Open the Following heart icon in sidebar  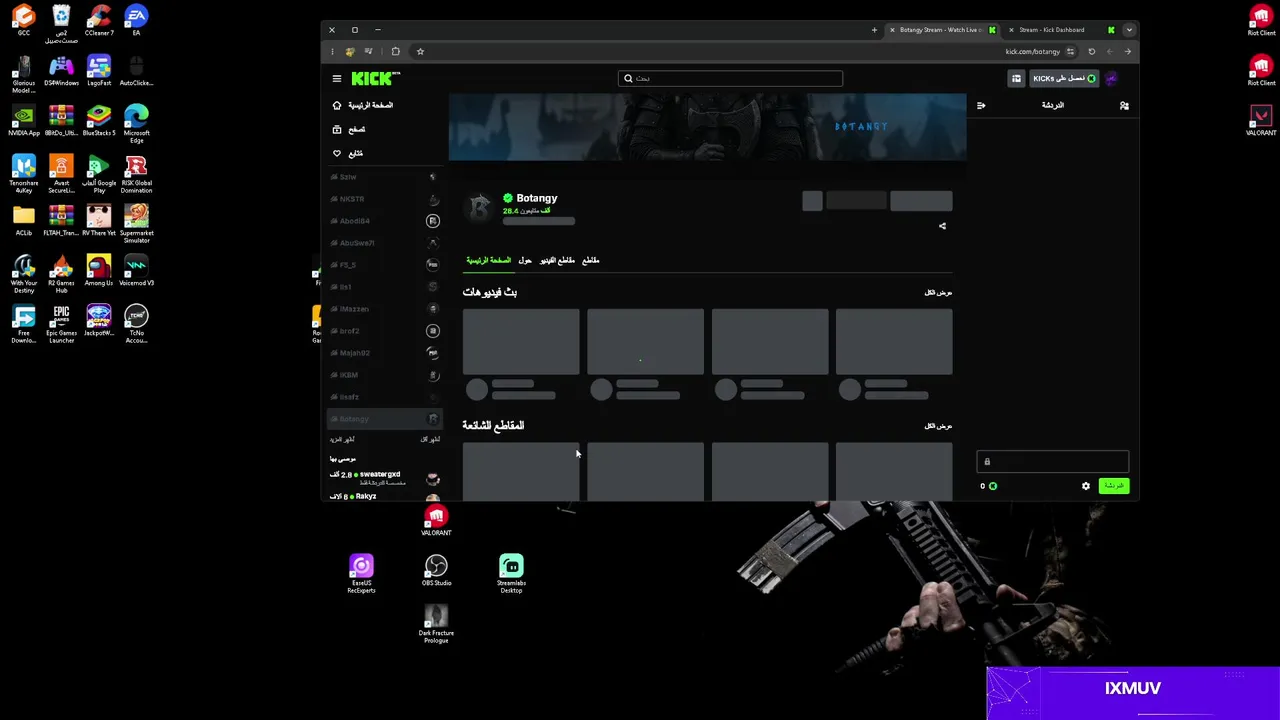(x=337, y=153)
